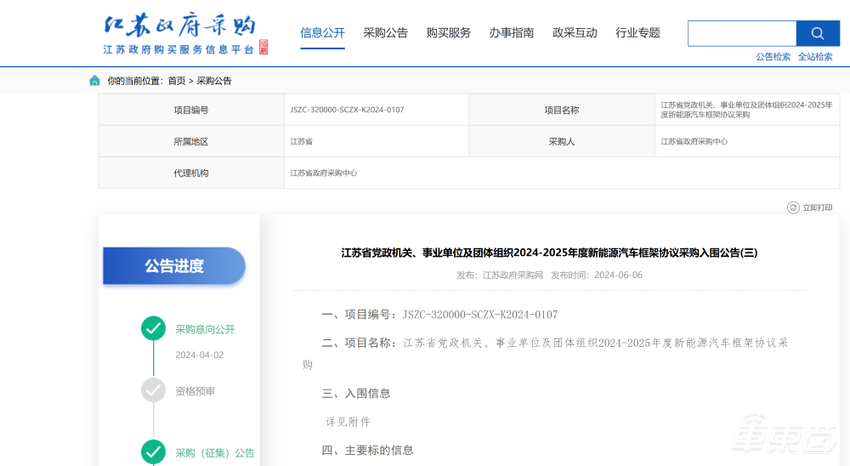Click the 采购意向公开 progress step
850x466 pixels.
[x=205, y=329]
